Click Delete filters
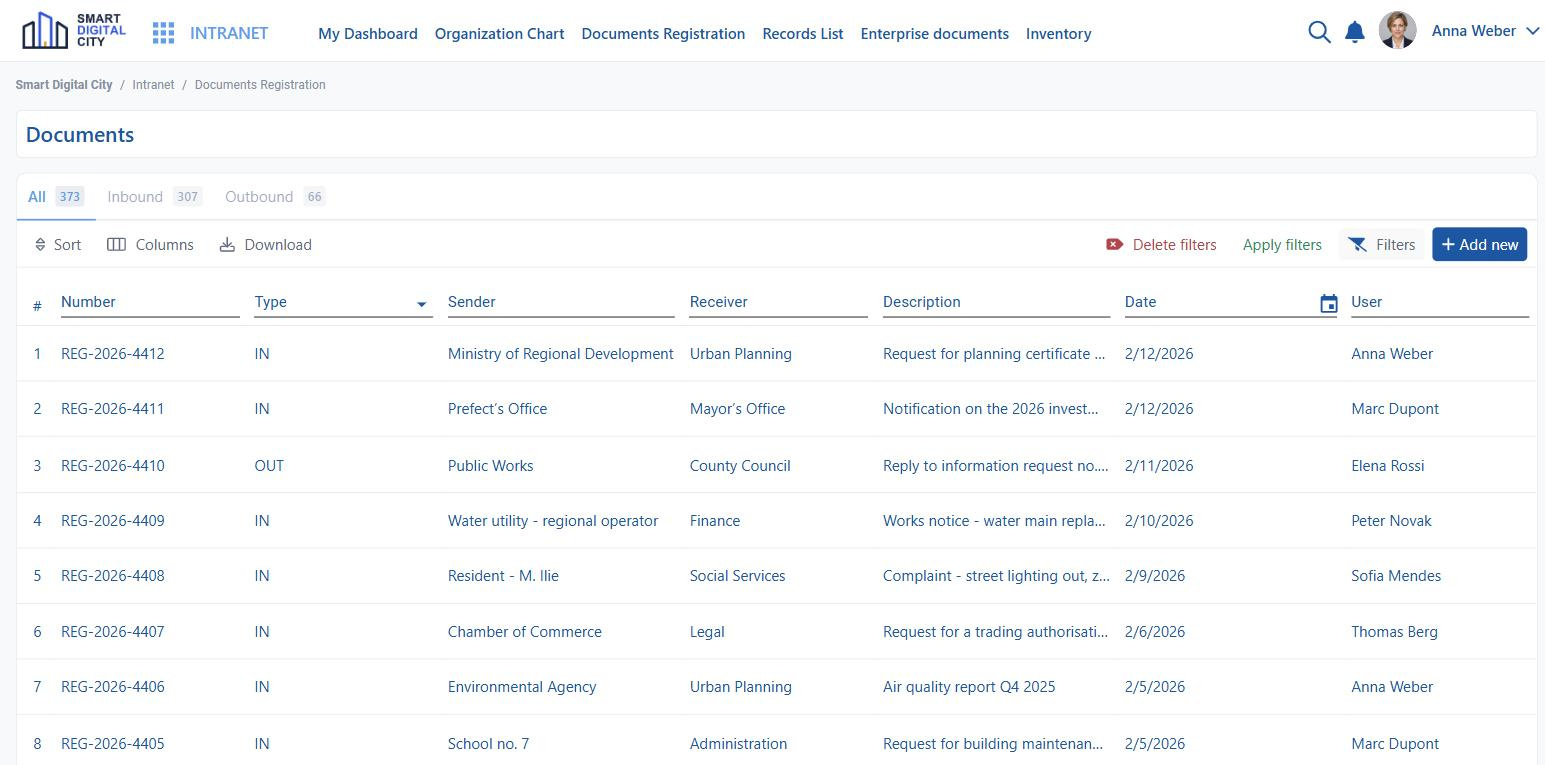The height and width of the screenshot is (765, 1545). [1161, 245]
